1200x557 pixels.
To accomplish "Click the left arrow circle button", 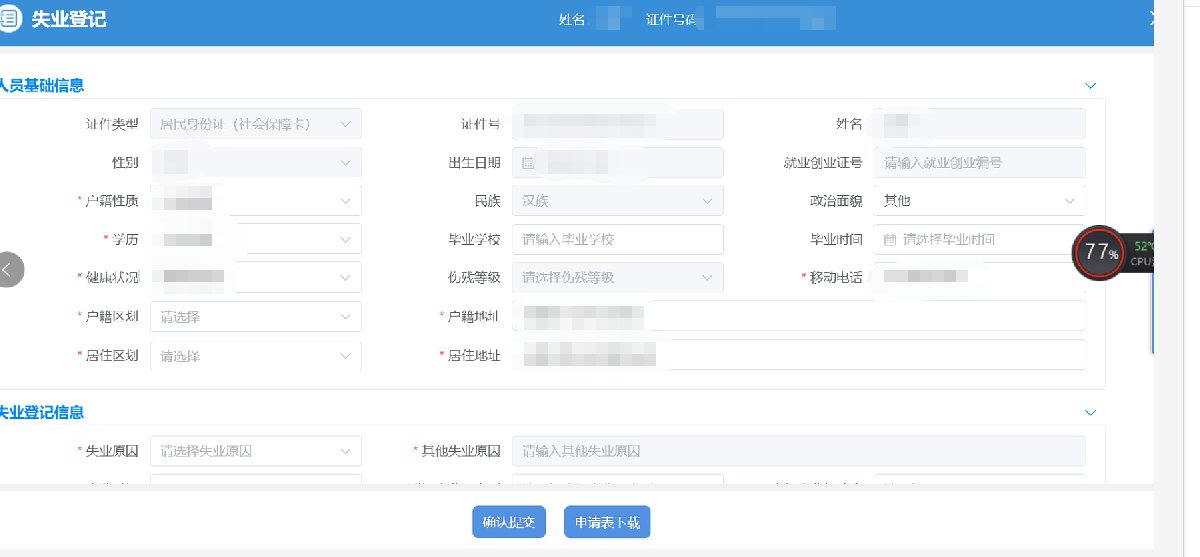I will tap(9, 269).
